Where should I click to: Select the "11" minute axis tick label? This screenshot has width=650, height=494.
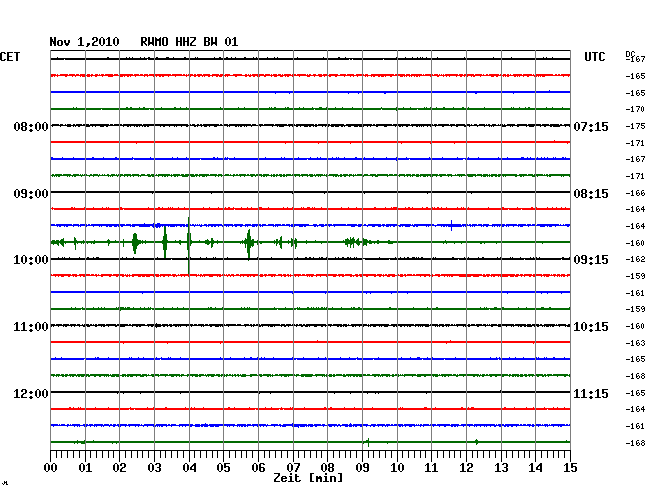(432, 467)
